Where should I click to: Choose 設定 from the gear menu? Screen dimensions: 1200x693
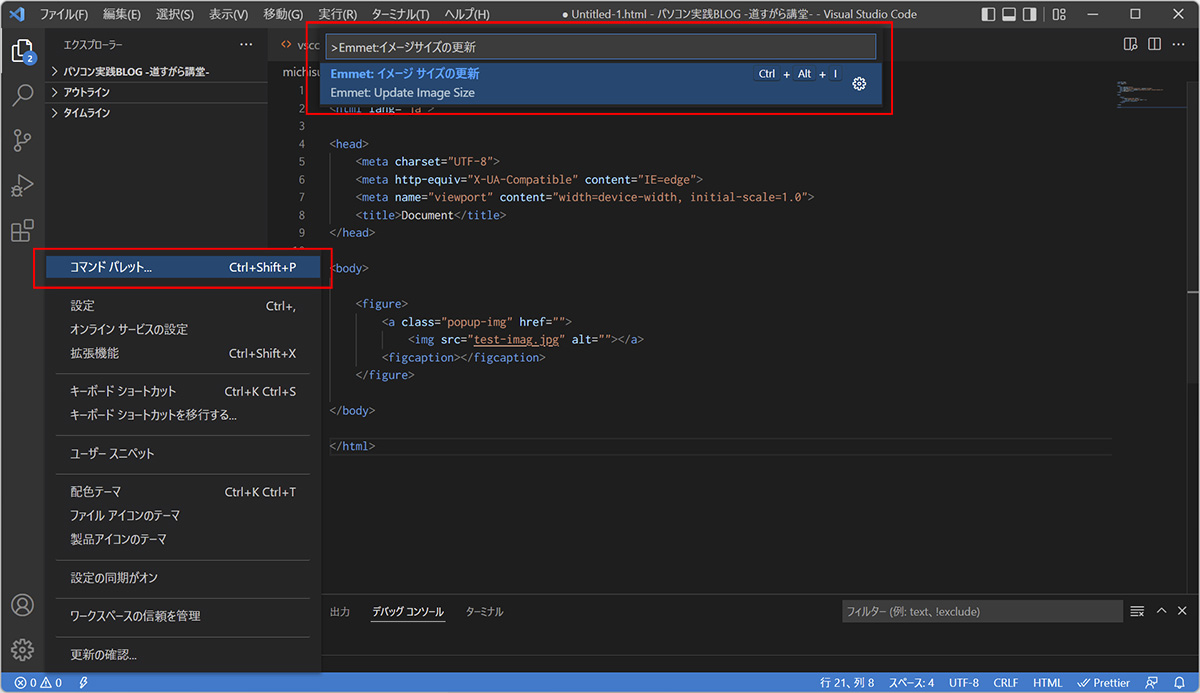183,306
